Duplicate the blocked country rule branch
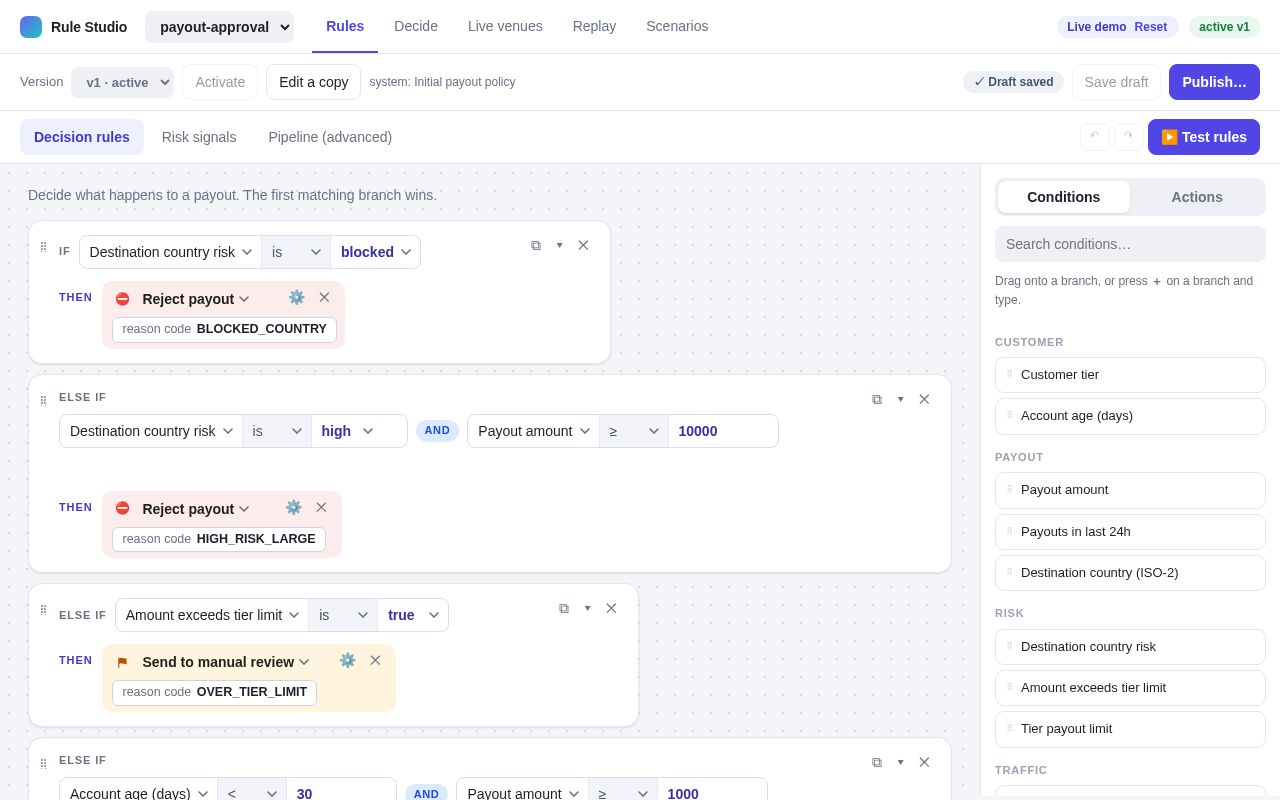 [x=536, y=245]
